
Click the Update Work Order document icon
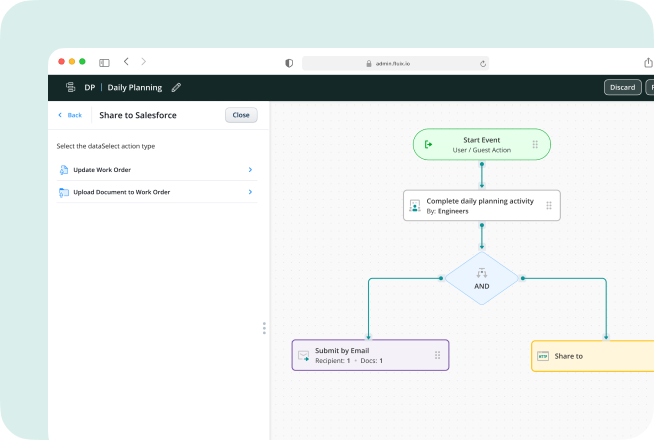(64, 170)
